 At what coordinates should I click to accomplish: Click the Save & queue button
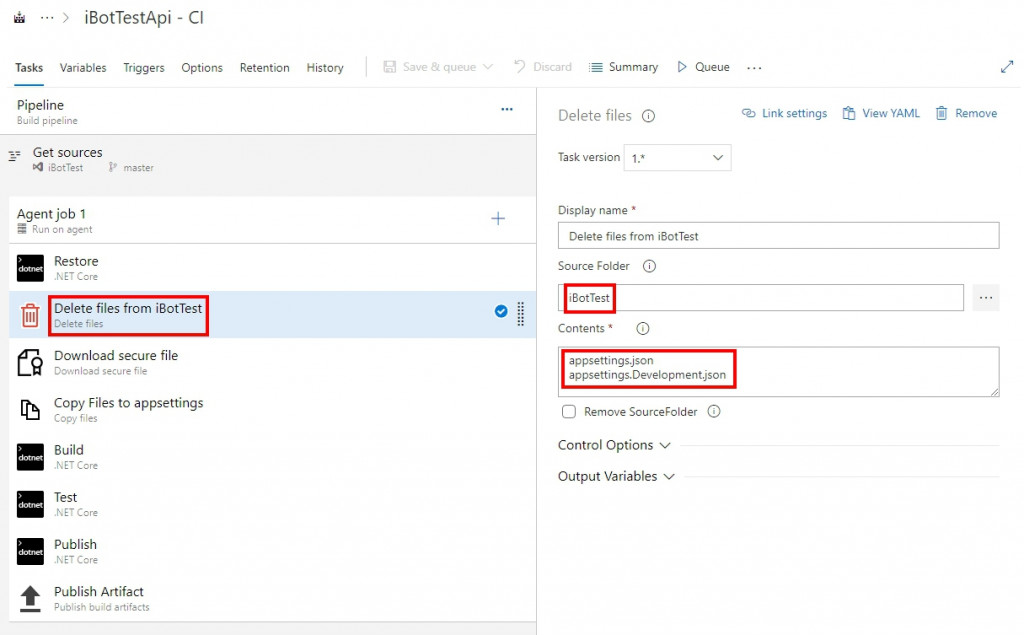[x=430, y=67]
